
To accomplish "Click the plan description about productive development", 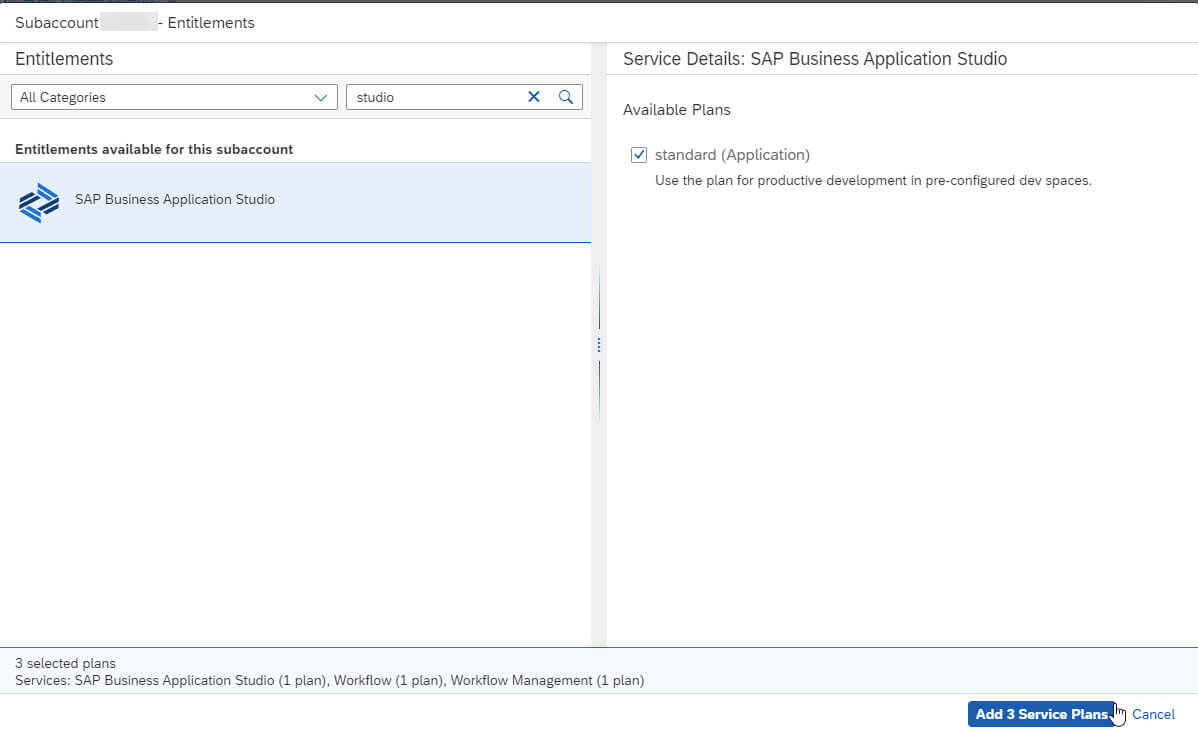I will (872, 181).
